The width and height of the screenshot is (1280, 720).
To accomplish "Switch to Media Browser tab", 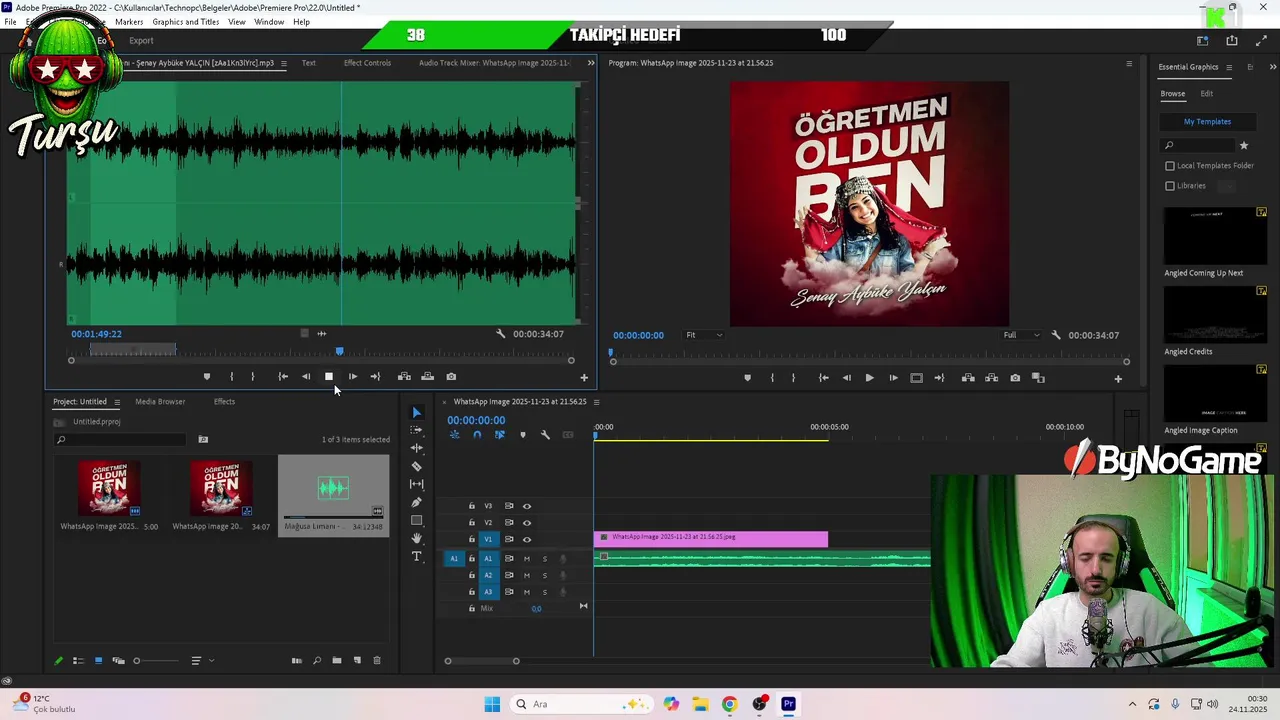I will [160, 402].
